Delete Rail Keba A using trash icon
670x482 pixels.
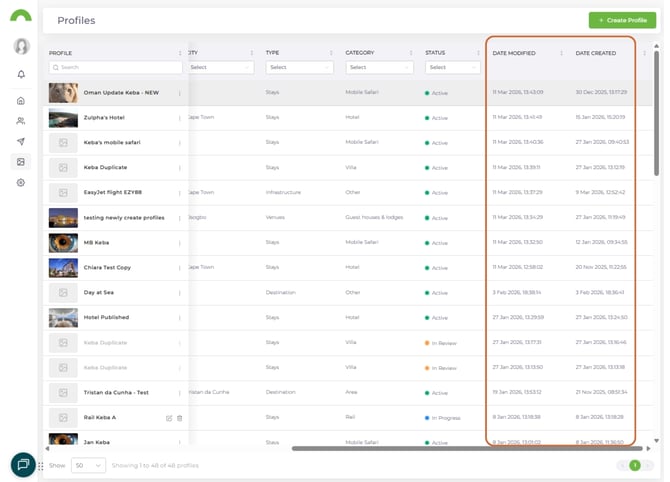click(180, 417)
